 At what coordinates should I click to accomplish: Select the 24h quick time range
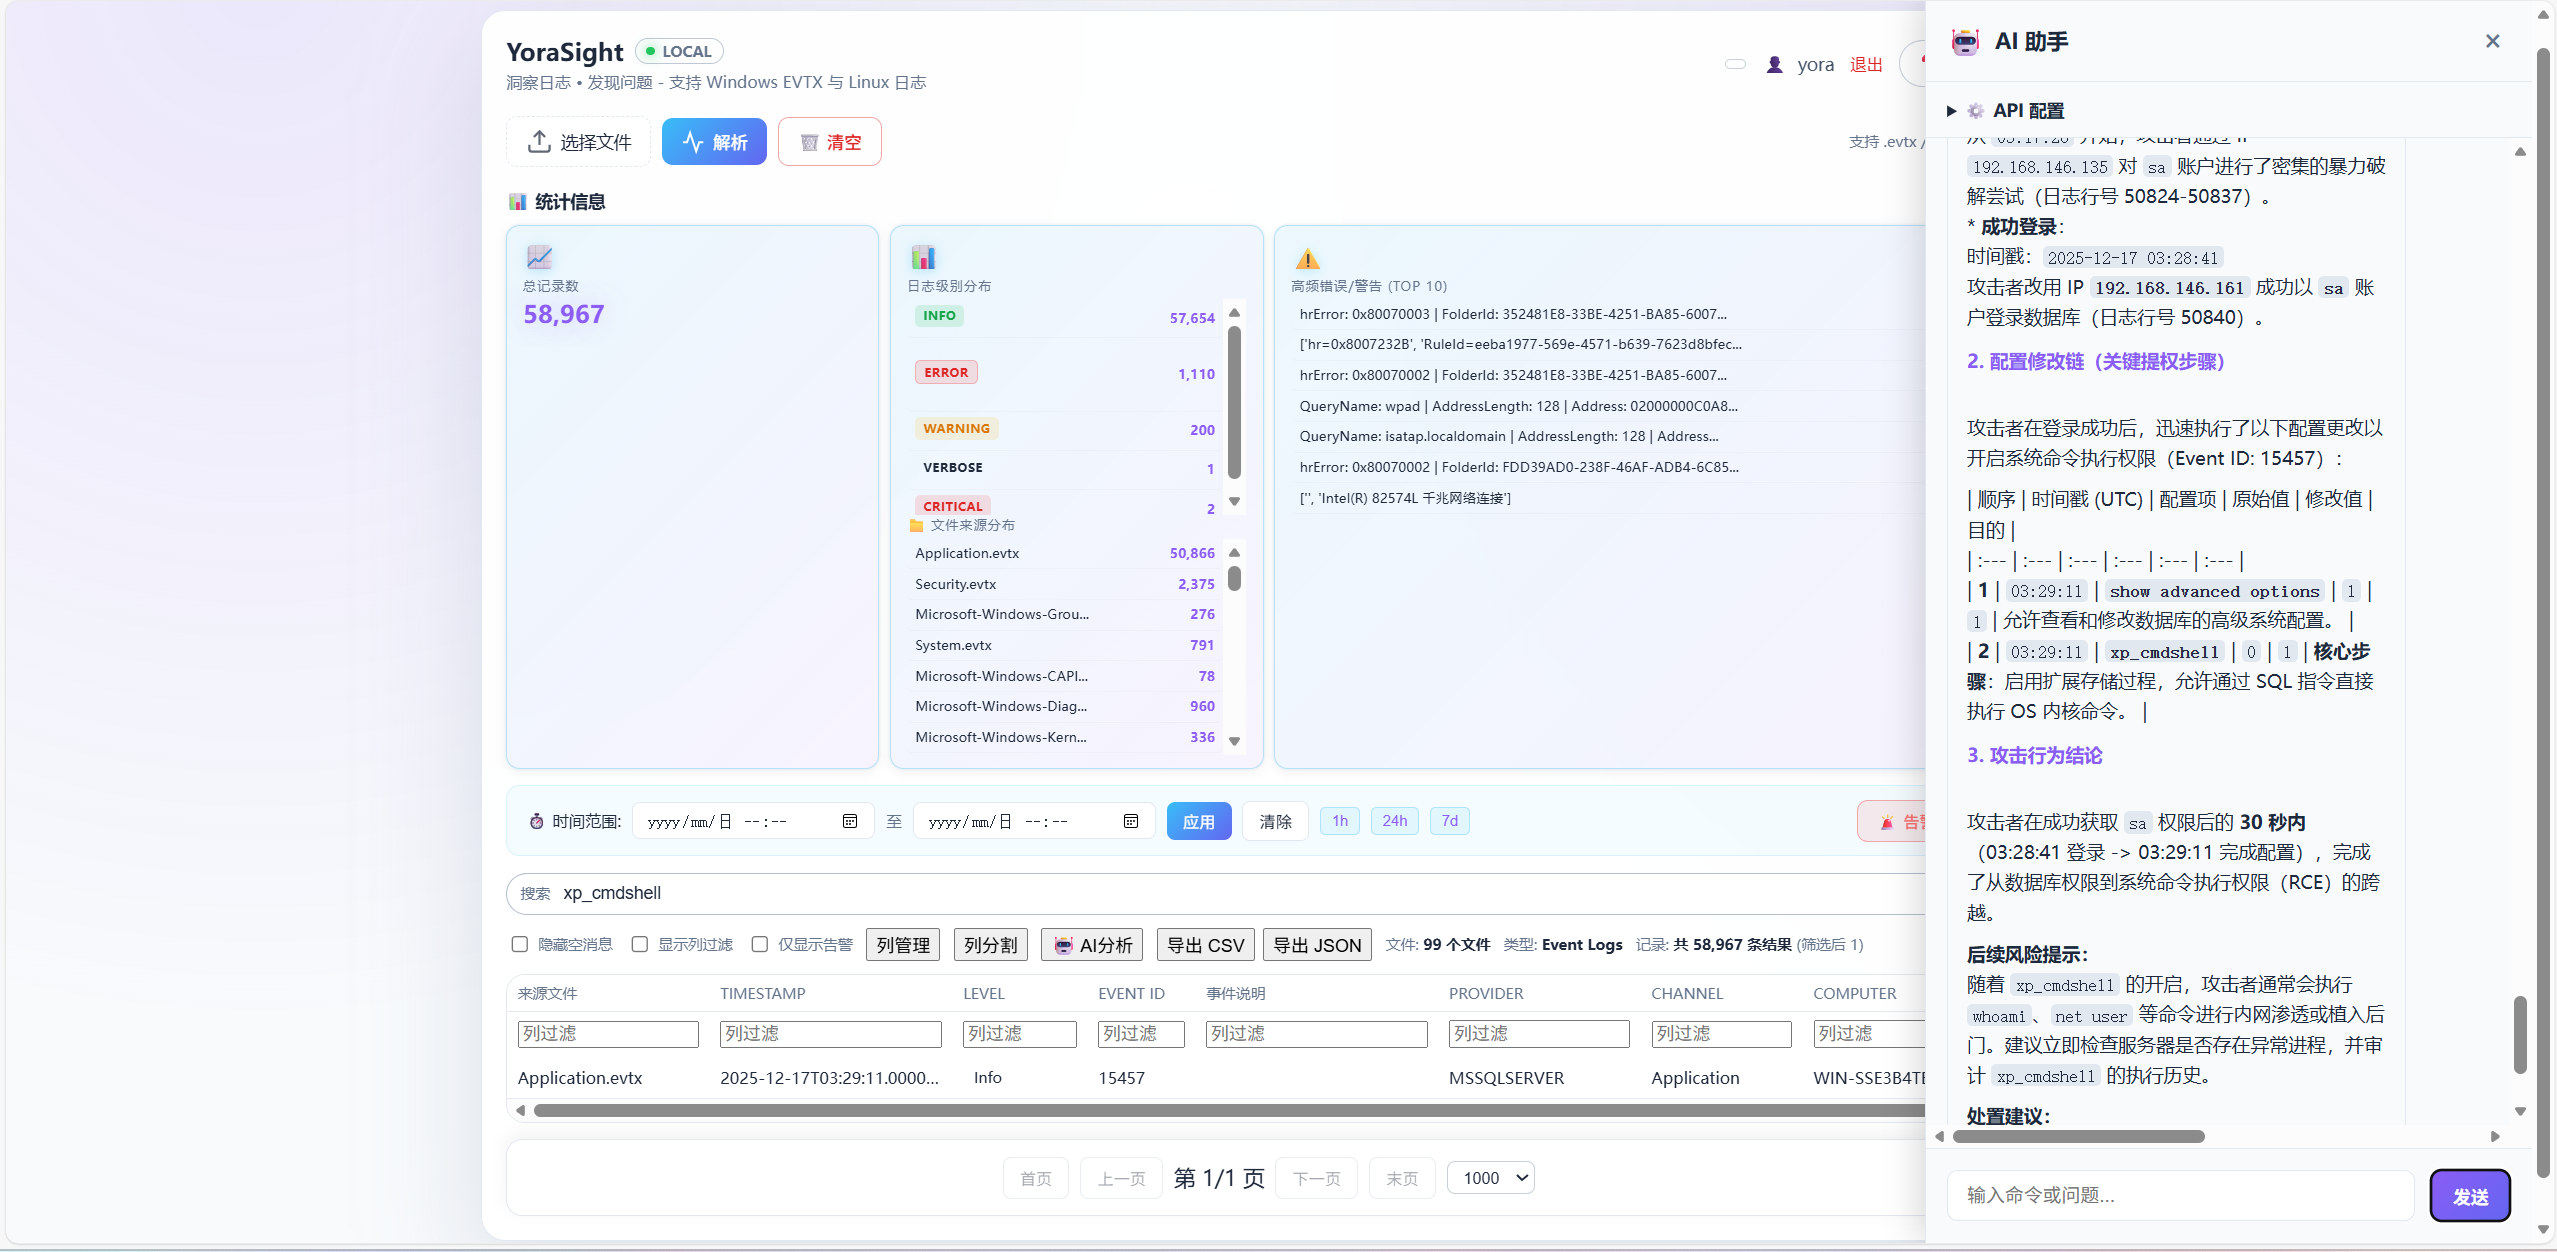1394,821
